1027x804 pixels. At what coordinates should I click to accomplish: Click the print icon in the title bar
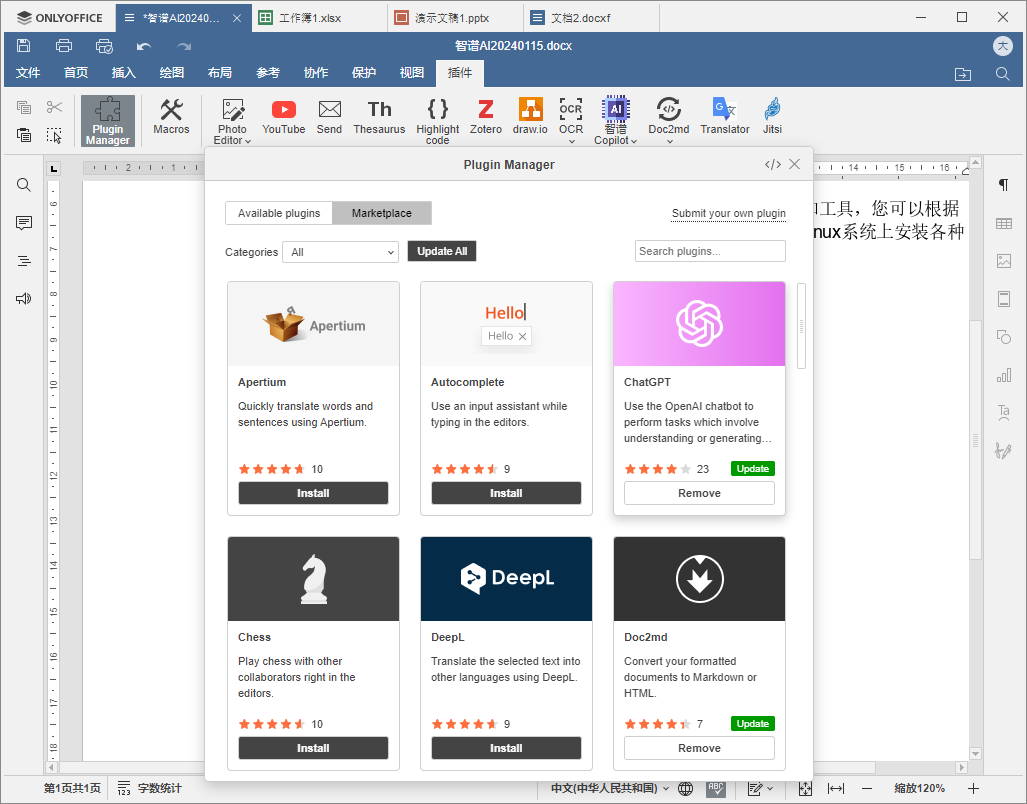tap(64, 46)
